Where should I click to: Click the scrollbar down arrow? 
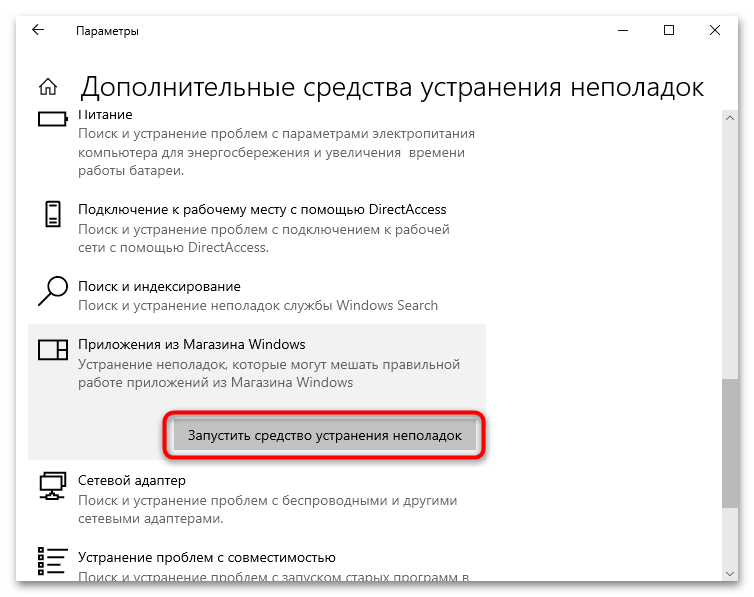(730, 574)
